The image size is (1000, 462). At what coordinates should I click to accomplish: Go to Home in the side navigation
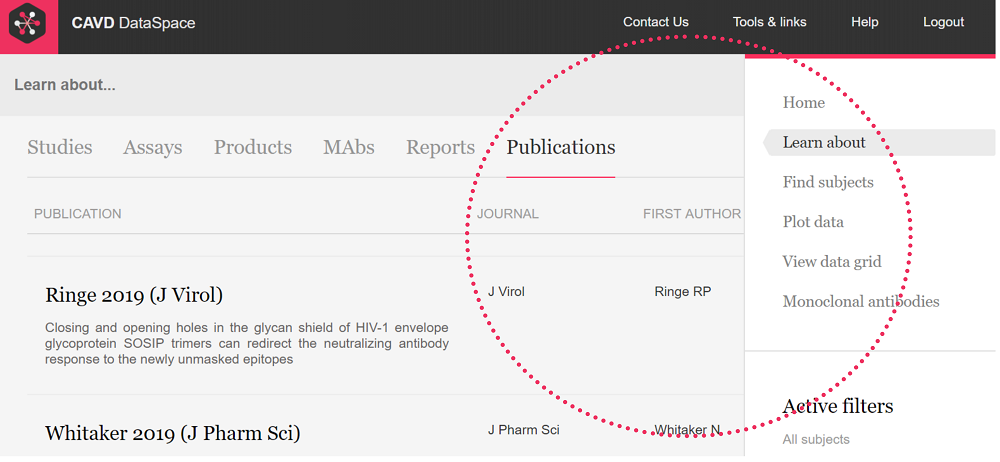pyautogui.click(x=804, y=103)
